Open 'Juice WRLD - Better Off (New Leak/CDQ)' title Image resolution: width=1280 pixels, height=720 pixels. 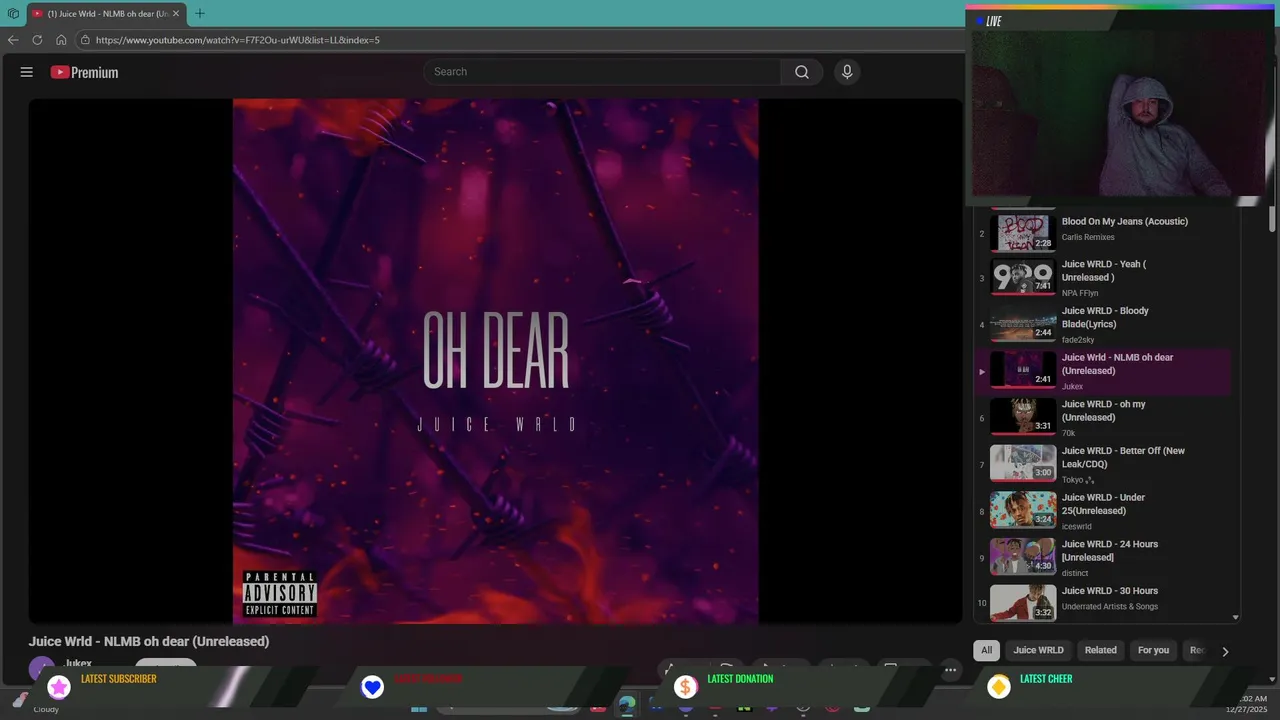pyautogui.click(x=1123, y=457)
